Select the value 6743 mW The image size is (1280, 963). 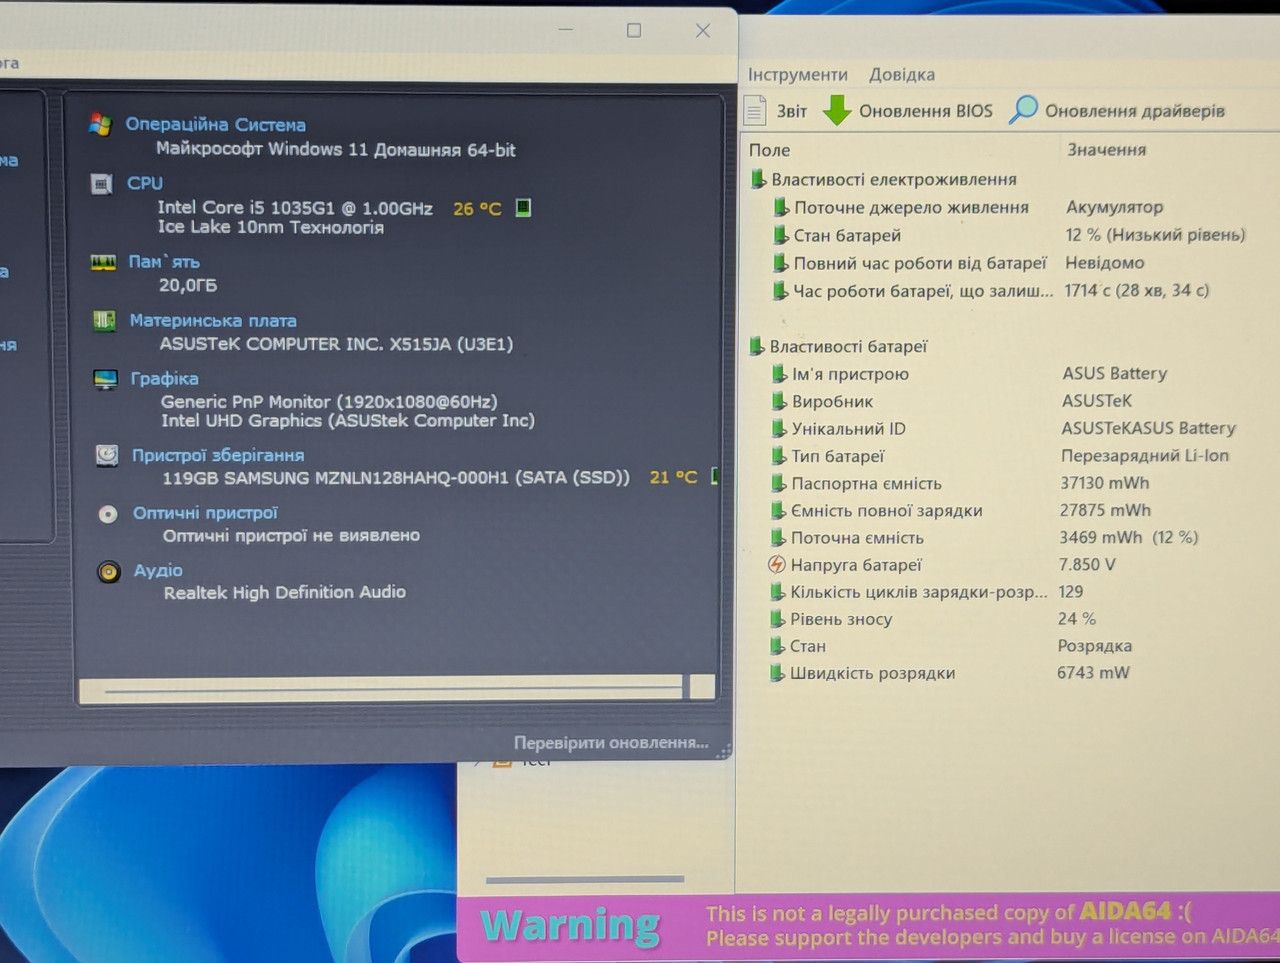click(x=1093, y=673)
